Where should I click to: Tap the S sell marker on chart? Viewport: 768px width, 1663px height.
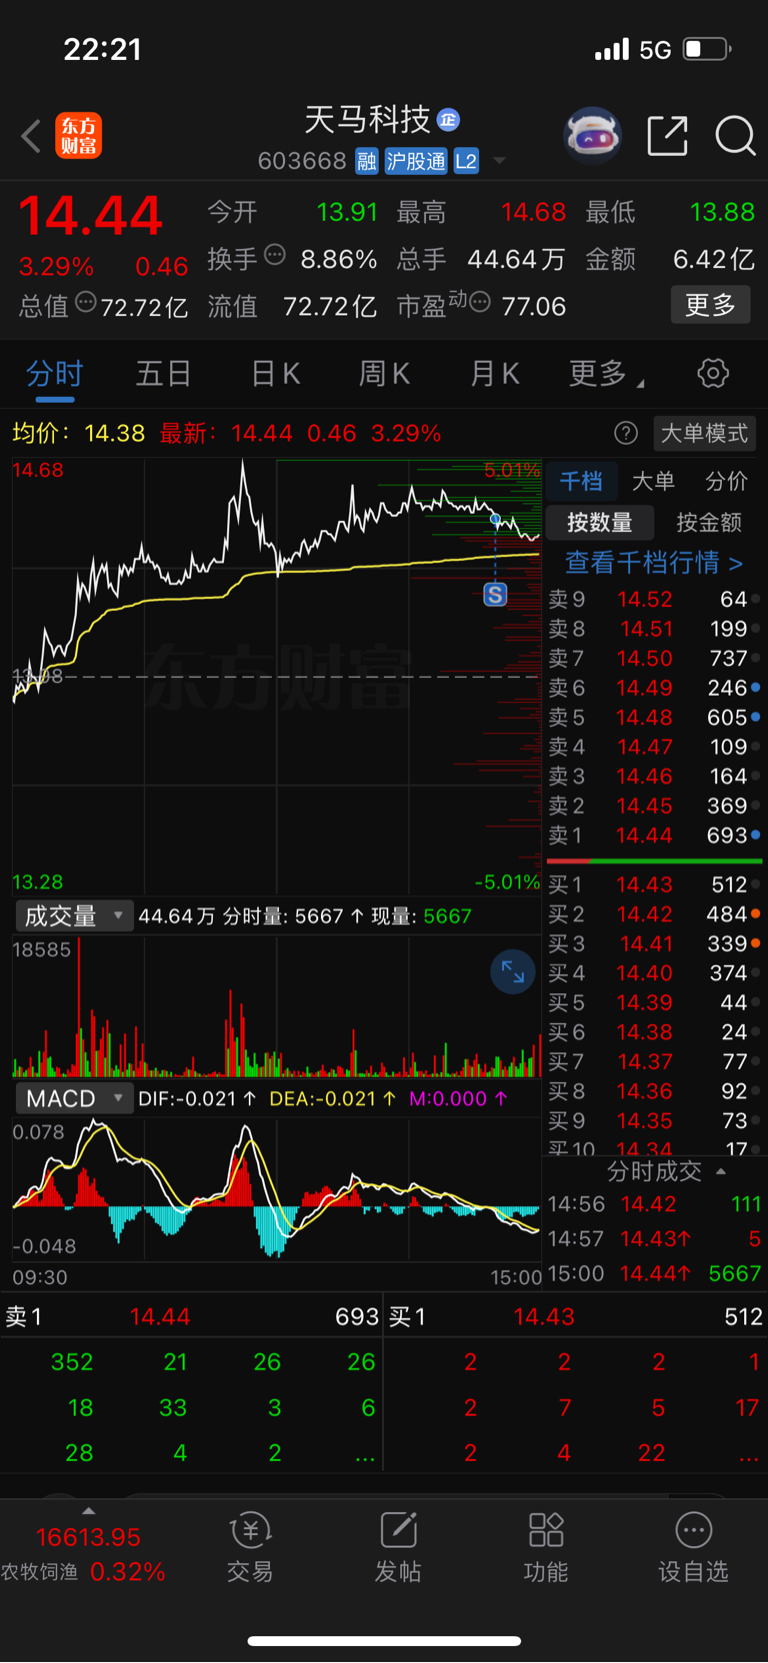pyautogui.click(x=495, y=595)
